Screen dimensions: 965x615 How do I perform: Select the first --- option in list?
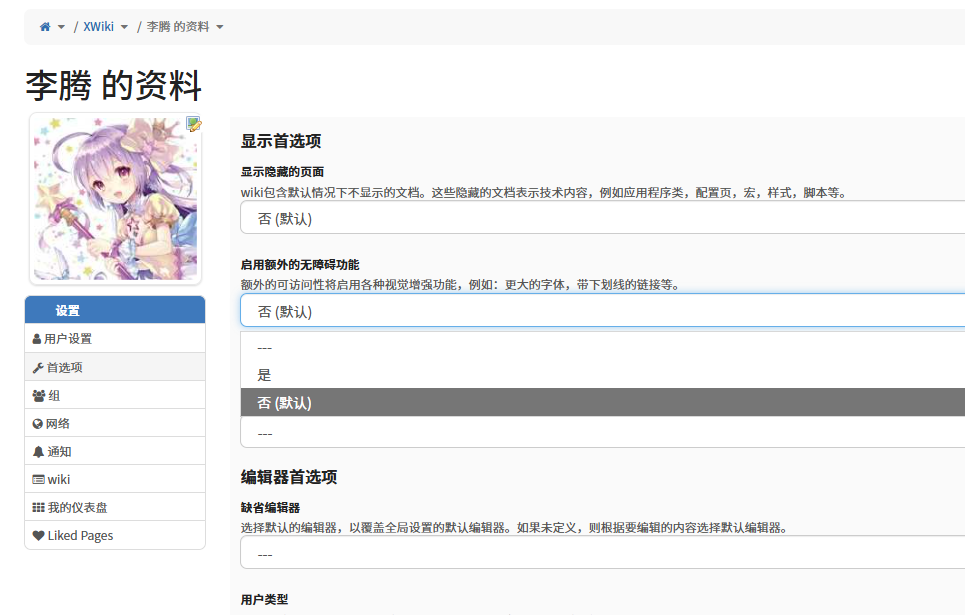point(265,347)
